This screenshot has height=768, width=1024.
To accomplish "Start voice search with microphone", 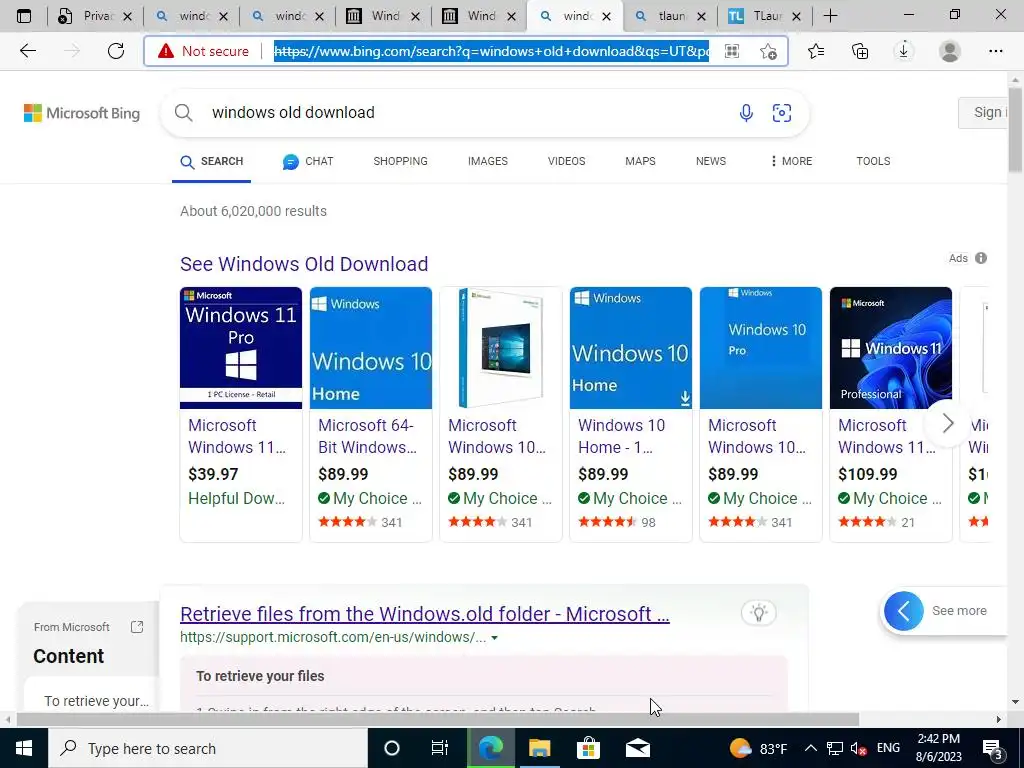I will [x=746, y=113].
